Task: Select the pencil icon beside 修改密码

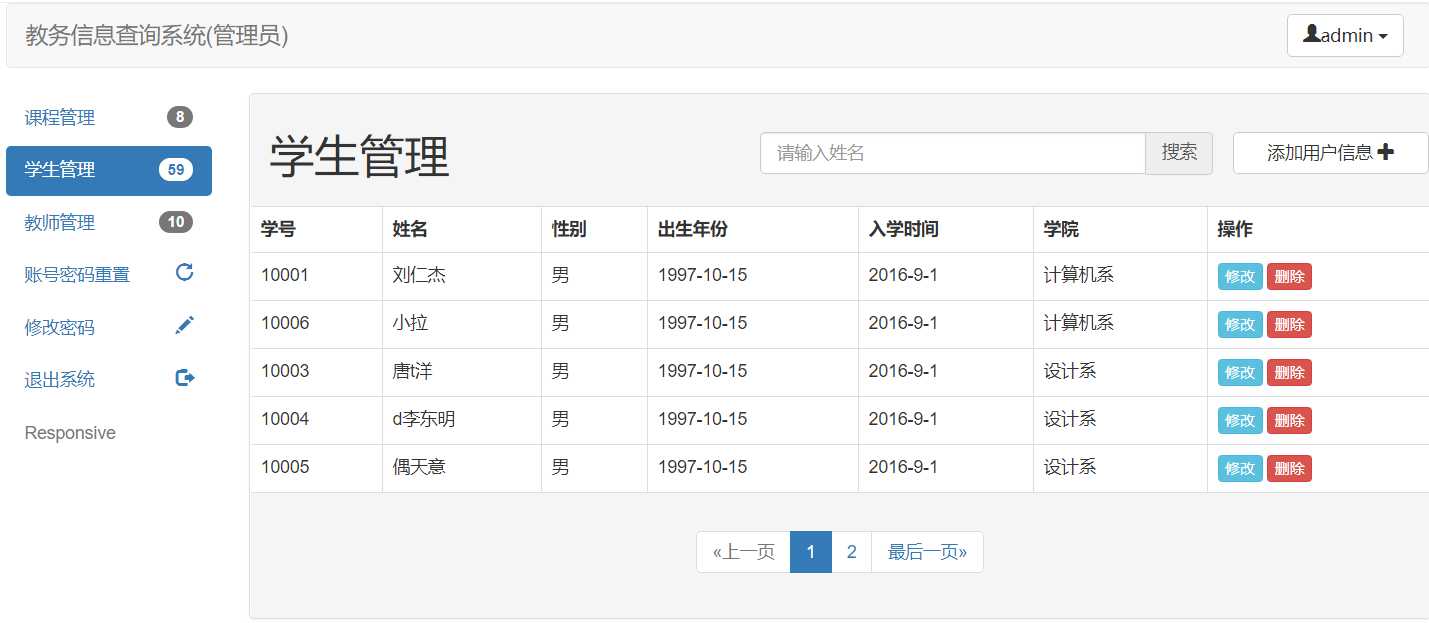Action: [183, 325]
